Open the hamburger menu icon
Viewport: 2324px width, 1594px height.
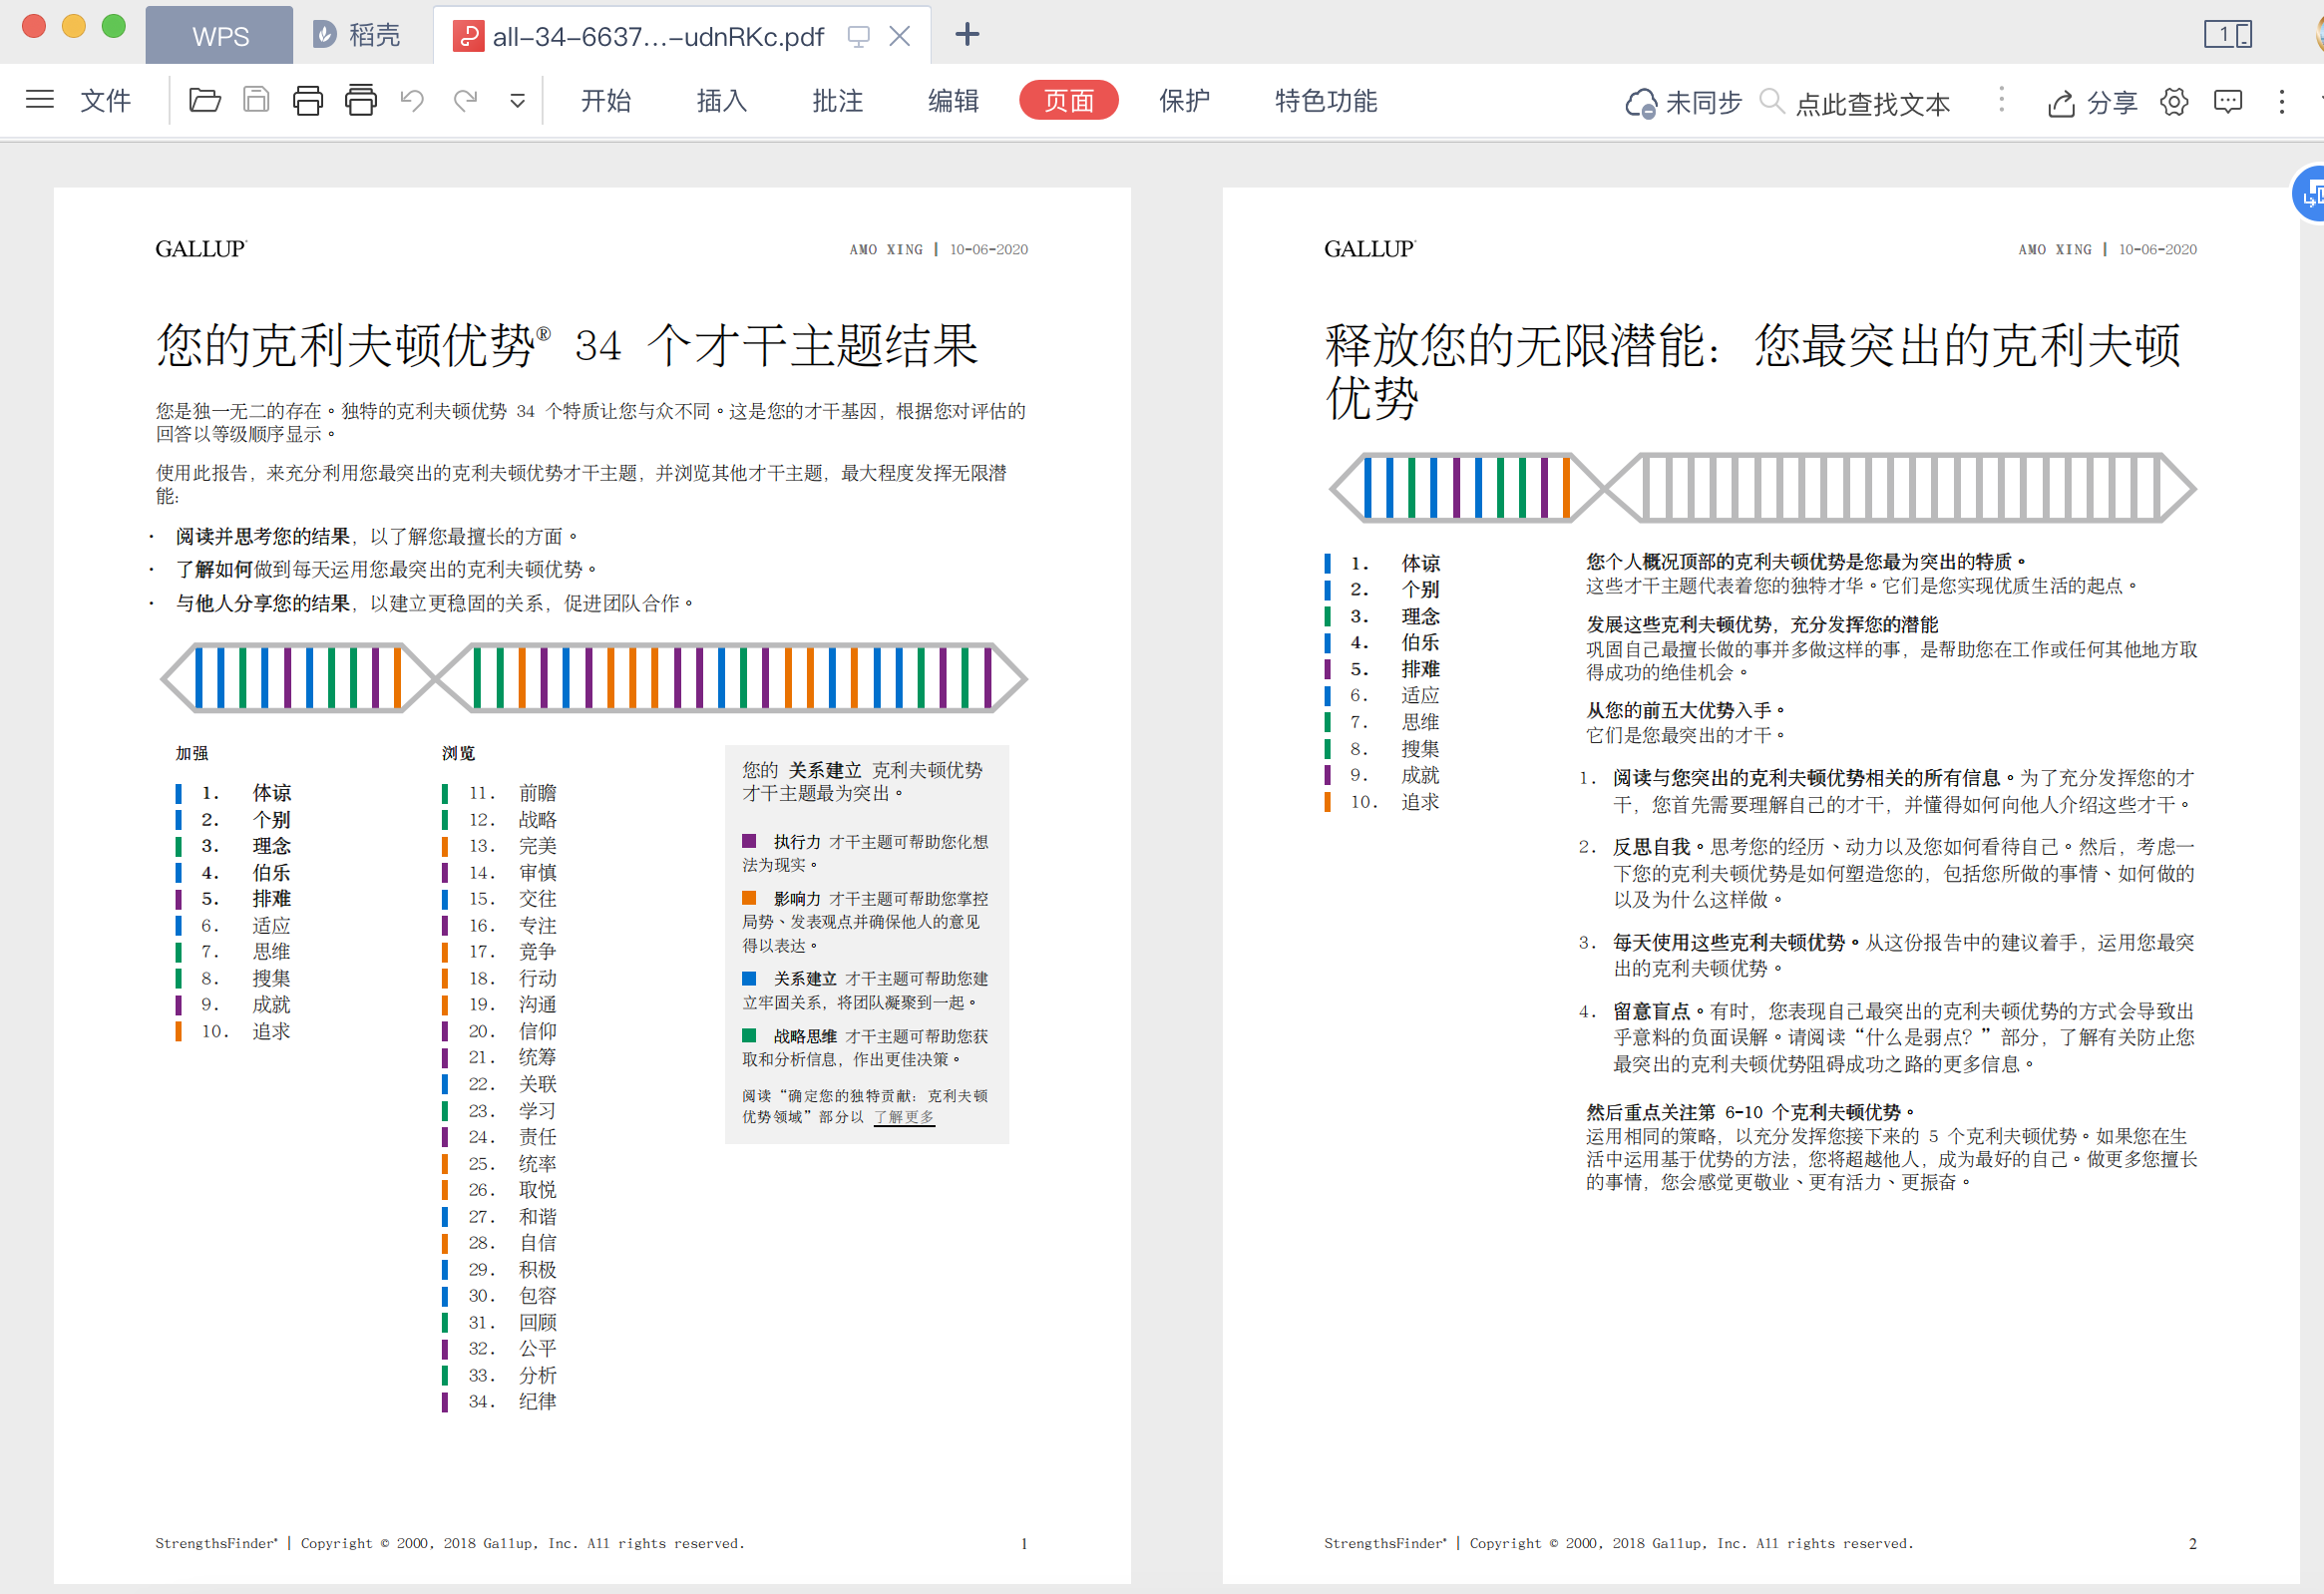[40, 100]
